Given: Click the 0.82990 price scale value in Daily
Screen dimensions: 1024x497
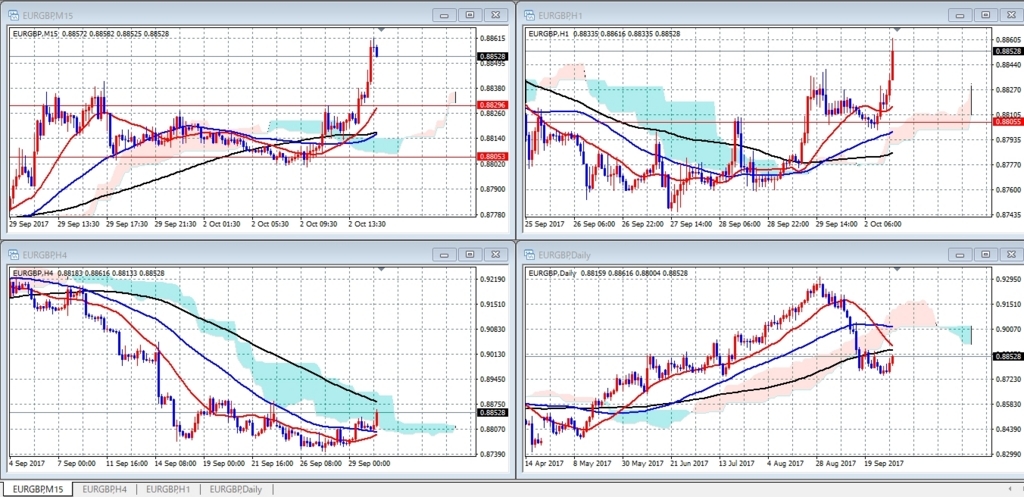Looking at the screenshot, I should click(x=1008, y=454).
